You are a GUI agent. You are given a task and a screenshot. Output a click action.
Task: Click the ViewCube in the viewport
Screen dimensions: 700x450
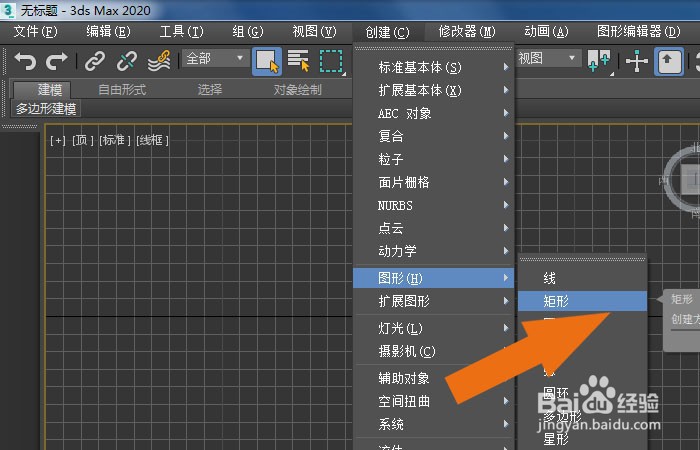683,181
